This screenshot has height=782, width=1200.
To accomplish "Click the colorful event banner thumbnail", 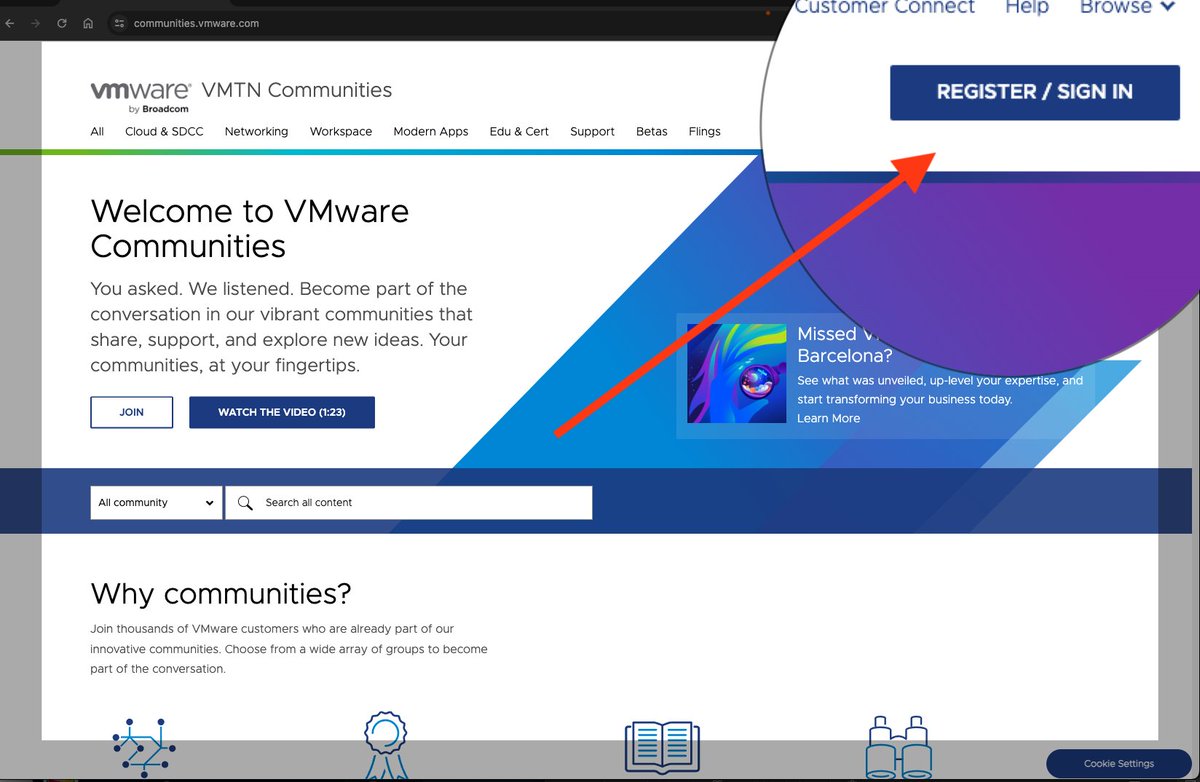I will [x=736, y=372].
